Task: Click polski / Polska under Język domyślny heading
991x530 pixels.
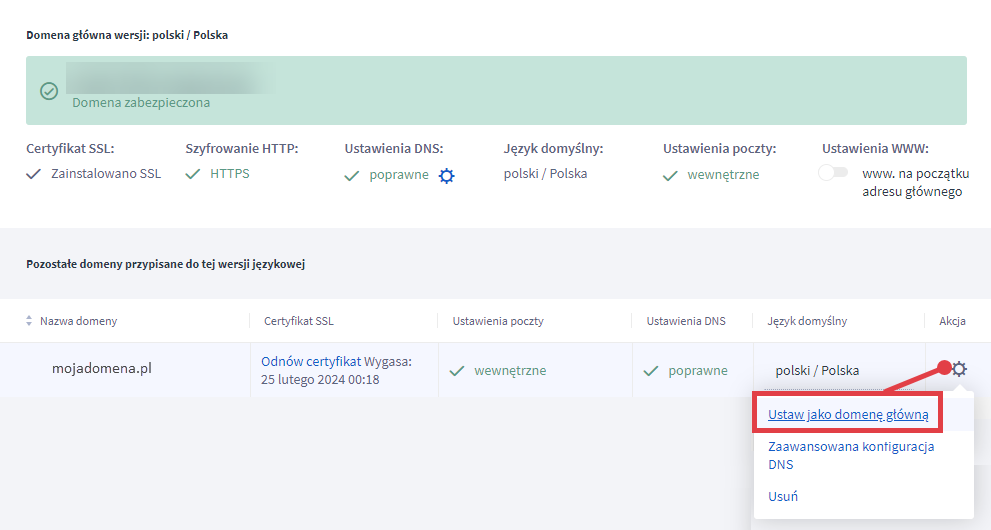Action: click(545, 173)
